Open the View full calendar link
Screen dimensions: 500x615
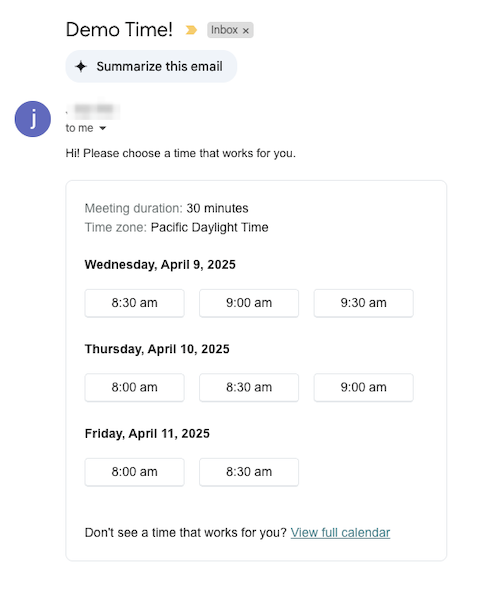click(340, 533)
